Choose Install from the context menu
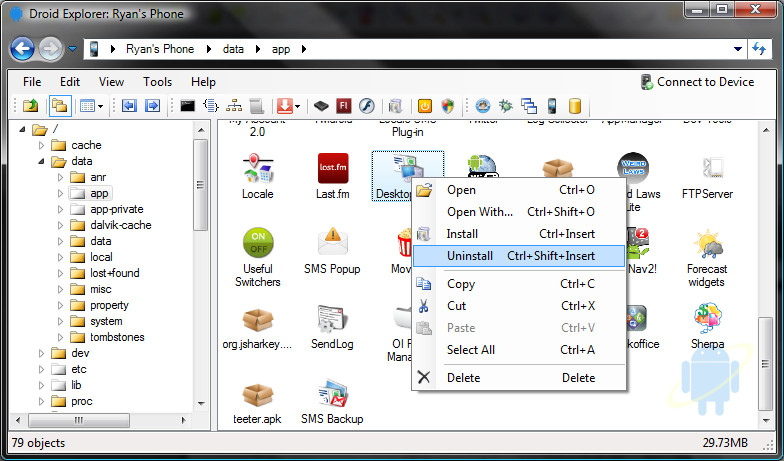The height and width of the screenshot is (461, 784). (x=519, y=234)
